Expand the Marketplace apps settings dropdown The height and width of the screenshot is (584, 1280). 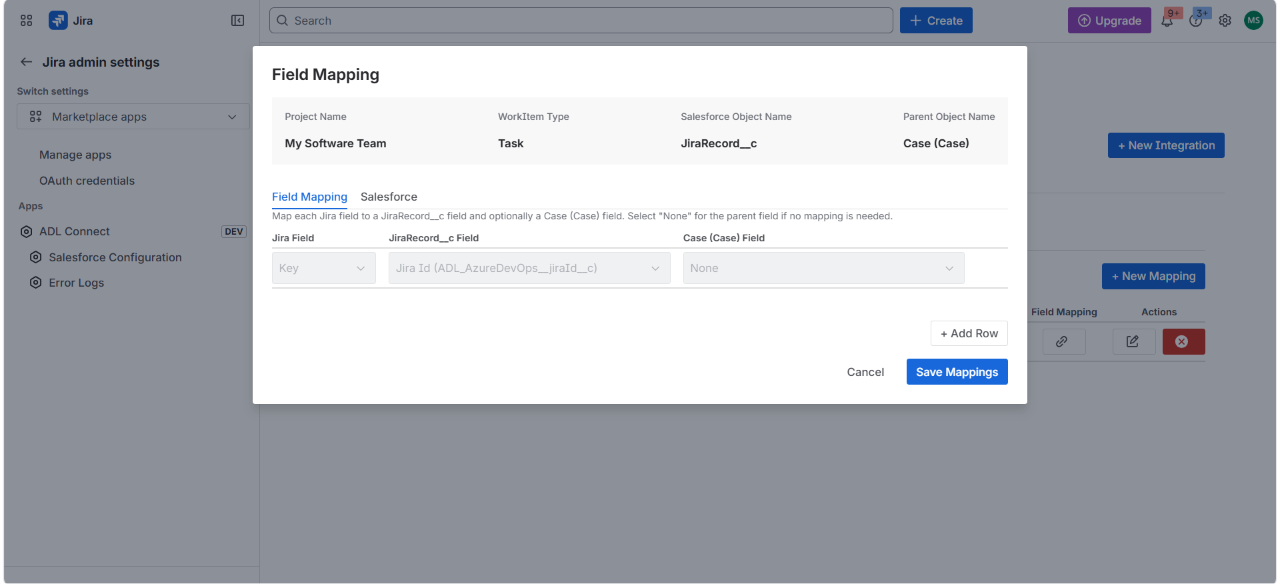point(133,117)
